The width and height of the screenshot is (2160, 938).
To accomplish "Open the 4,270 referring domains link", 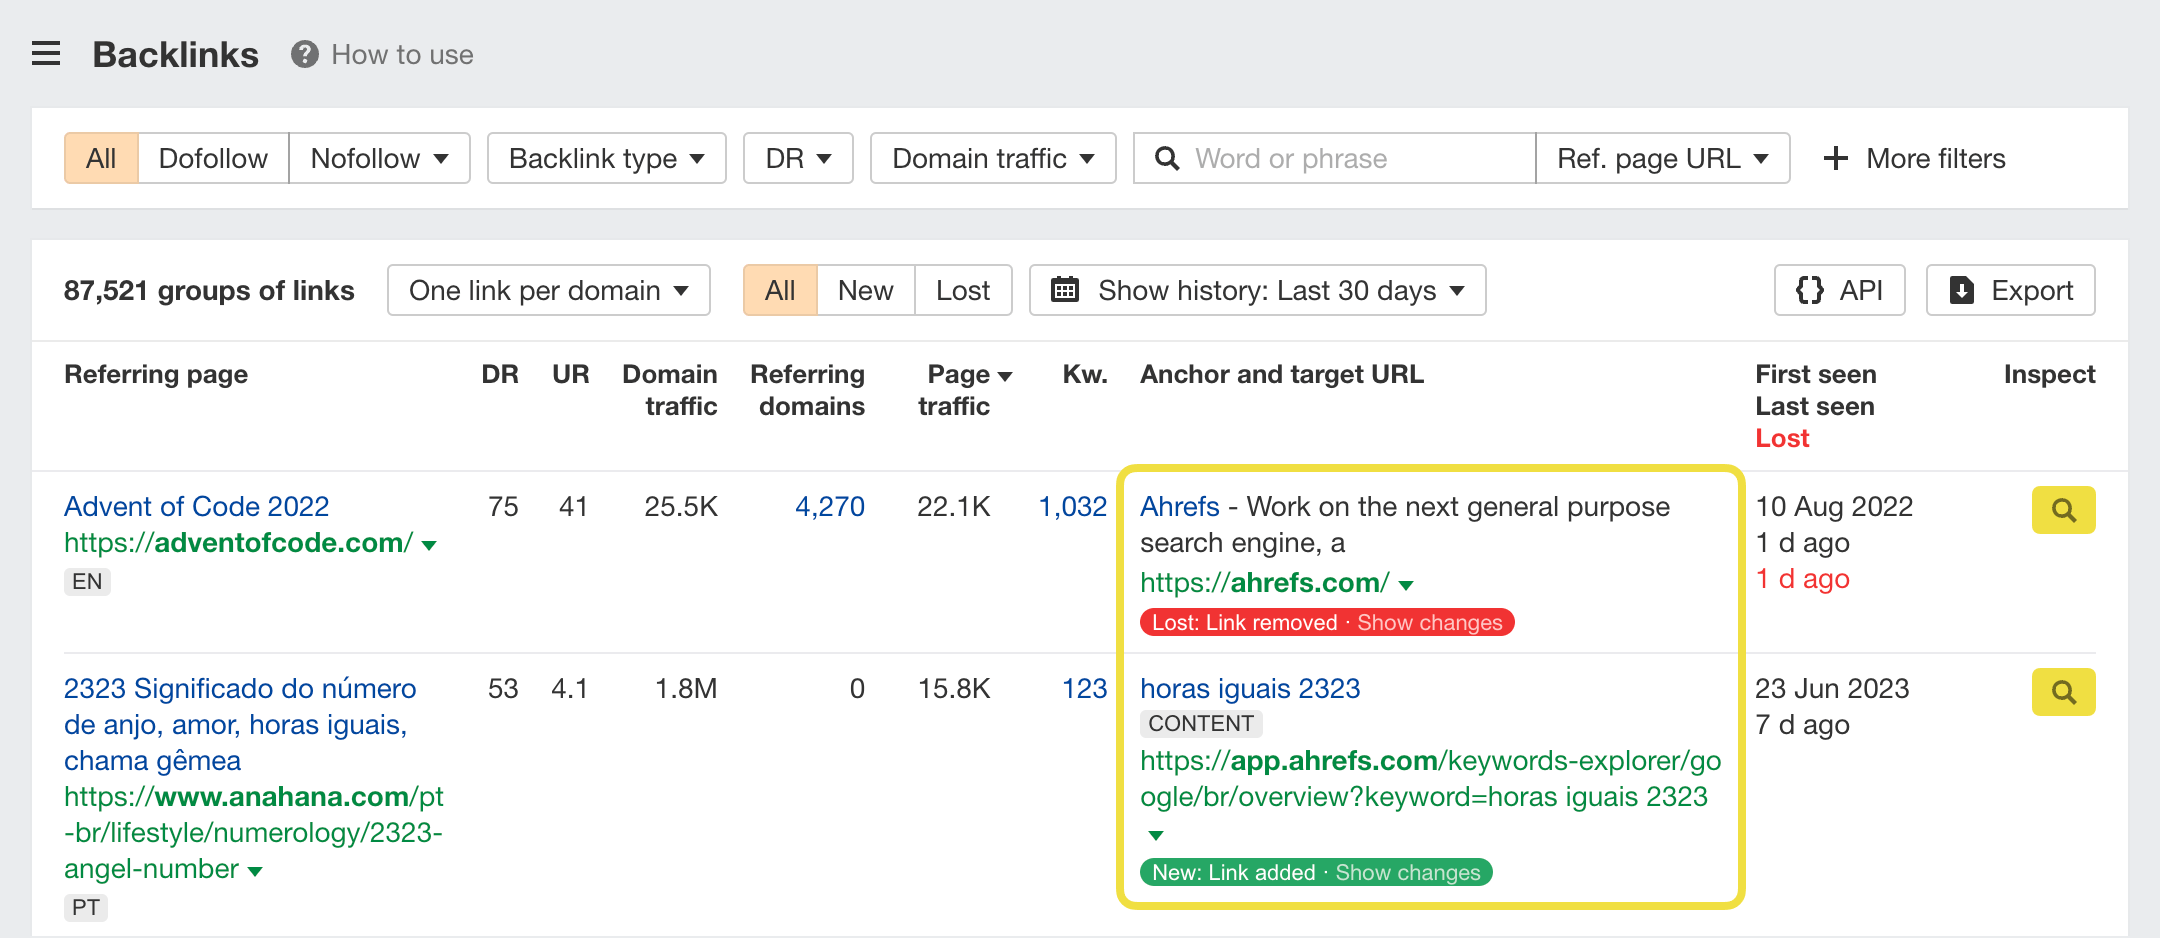I will (x=830, y=506).
